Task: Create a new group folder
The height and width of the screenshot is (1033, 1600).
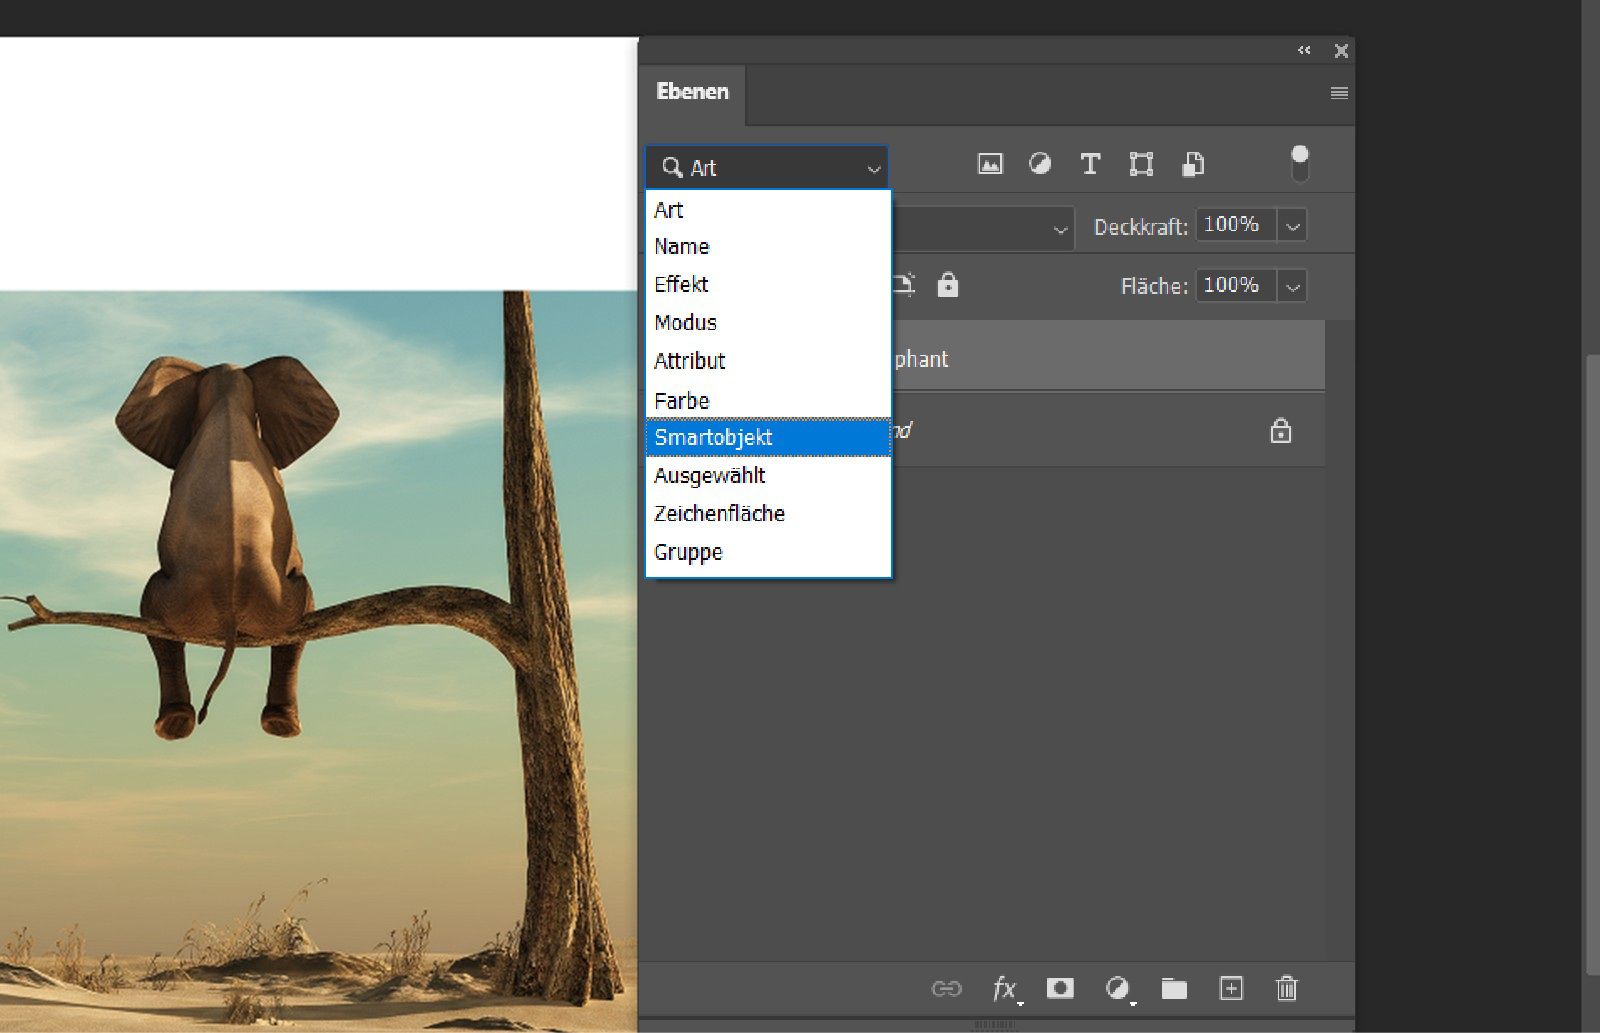Action: [1174, 989]
